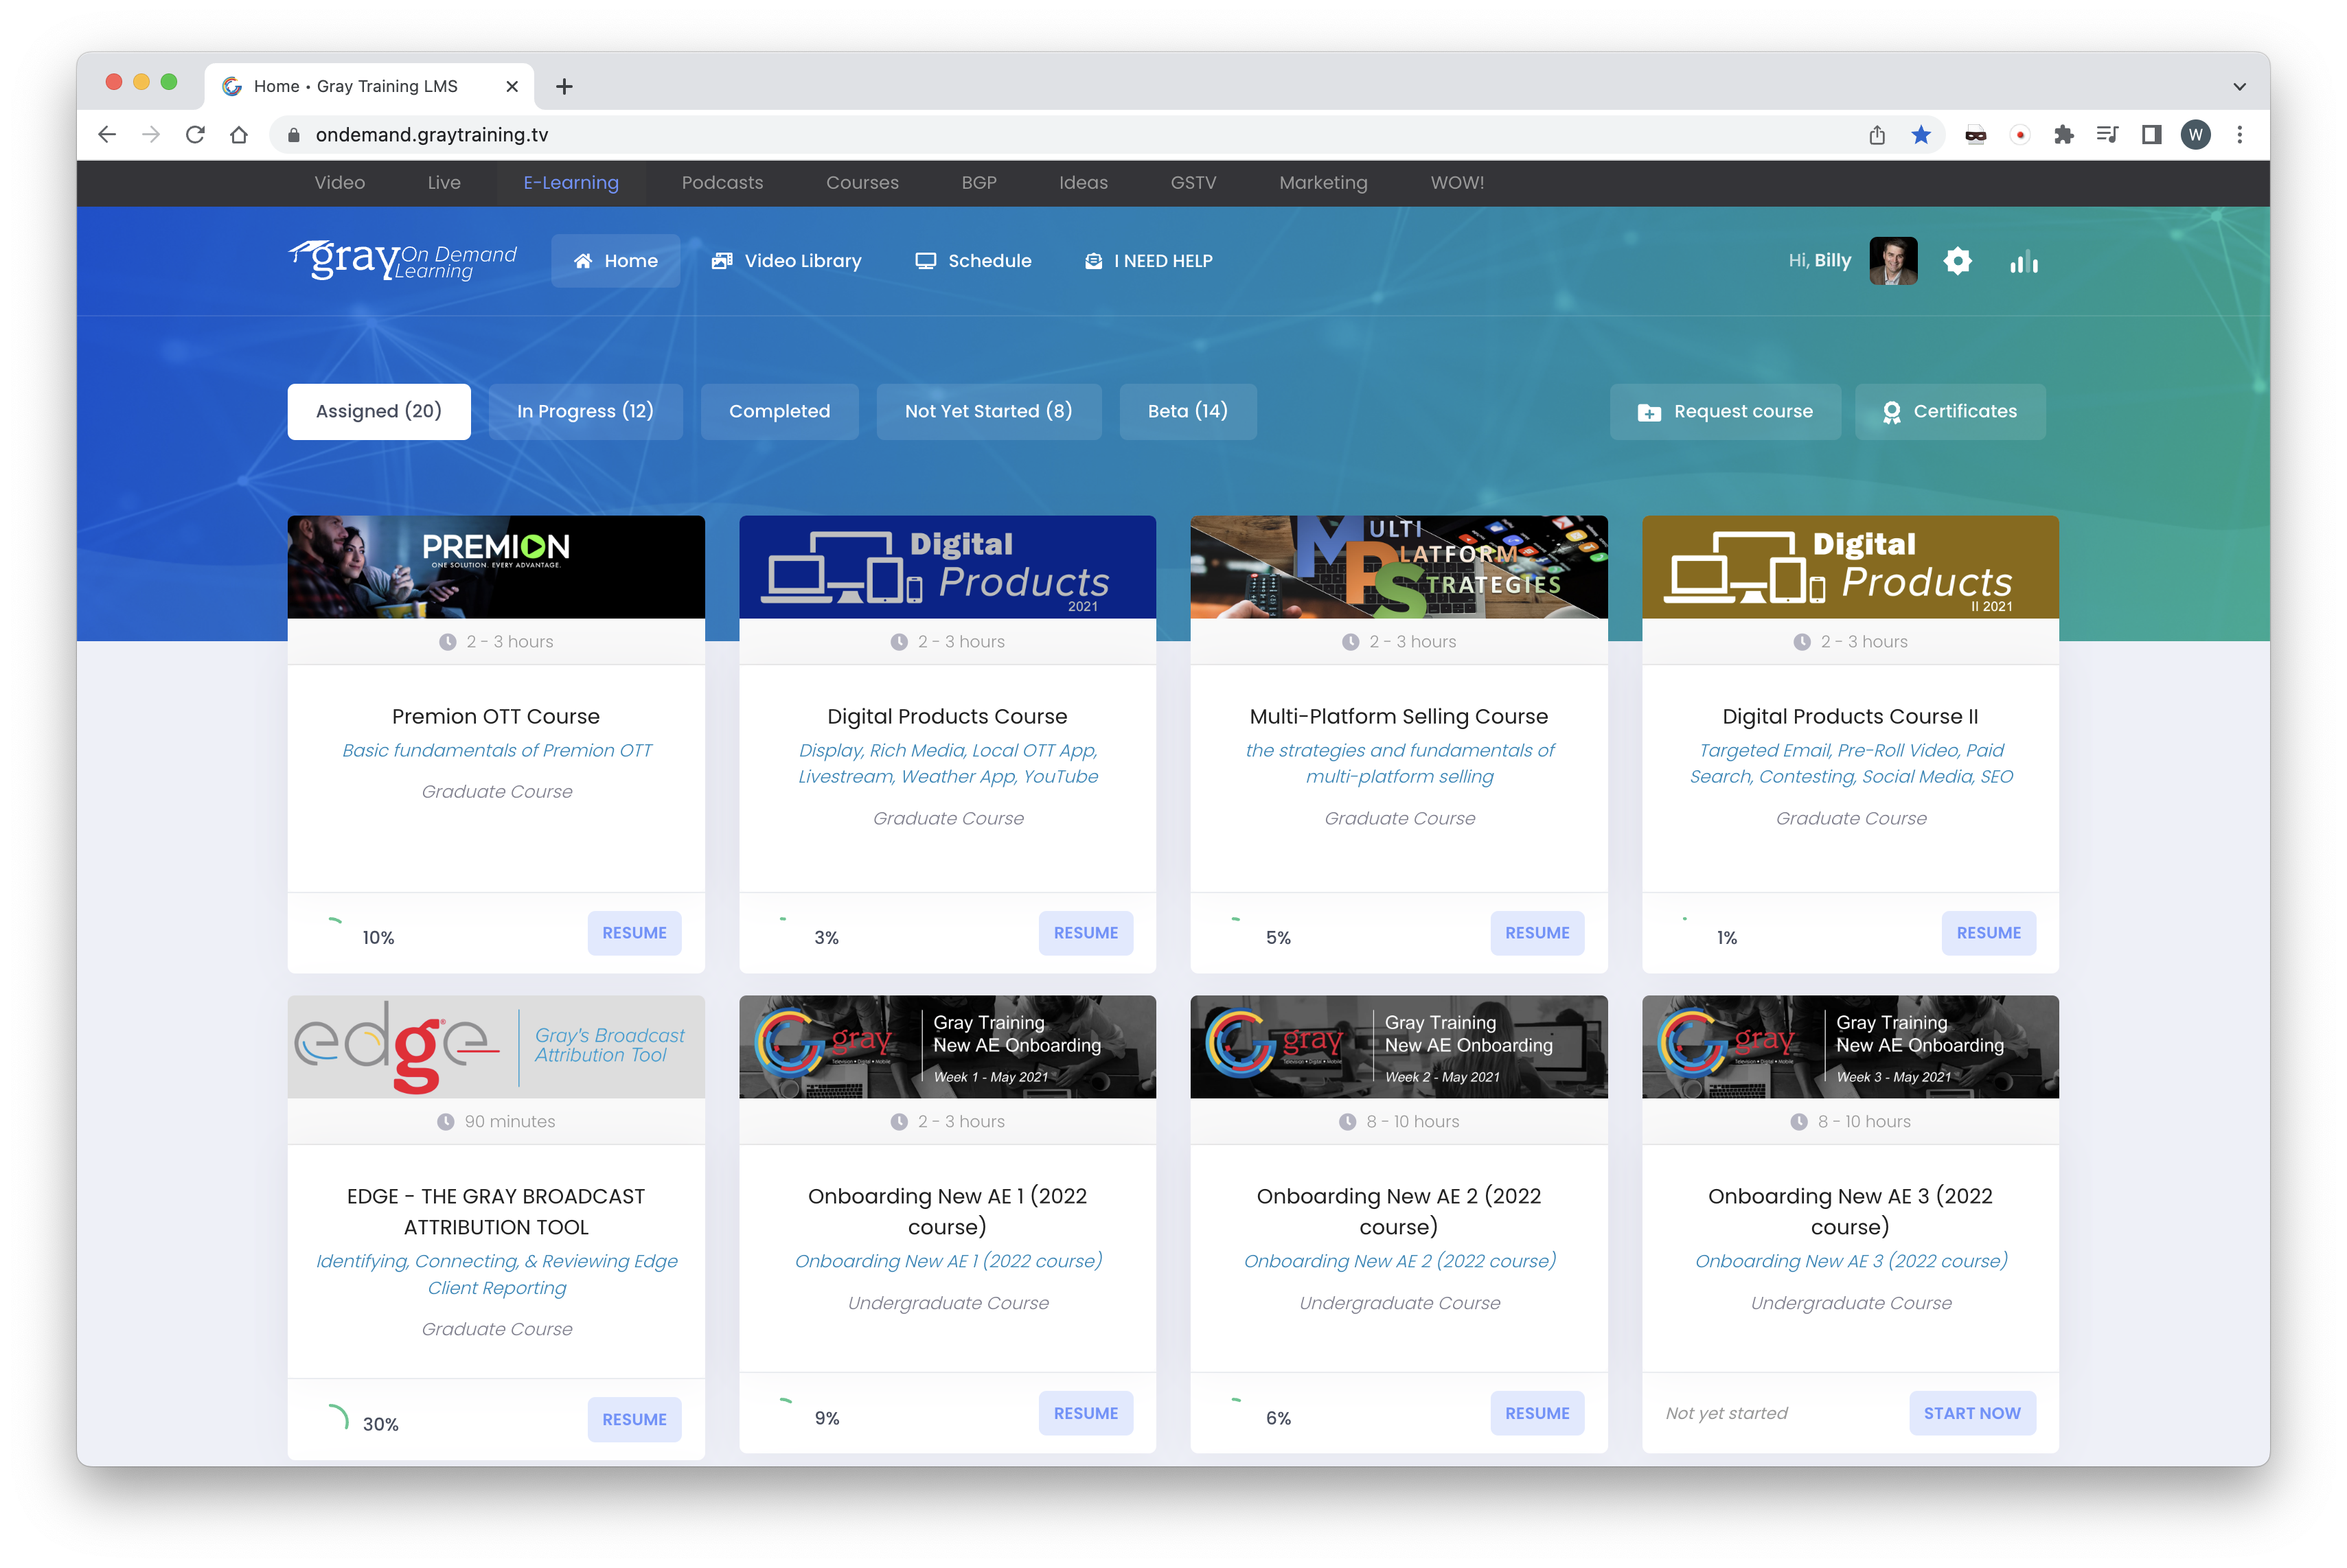Click the red record extension icon

[2020, 135]
